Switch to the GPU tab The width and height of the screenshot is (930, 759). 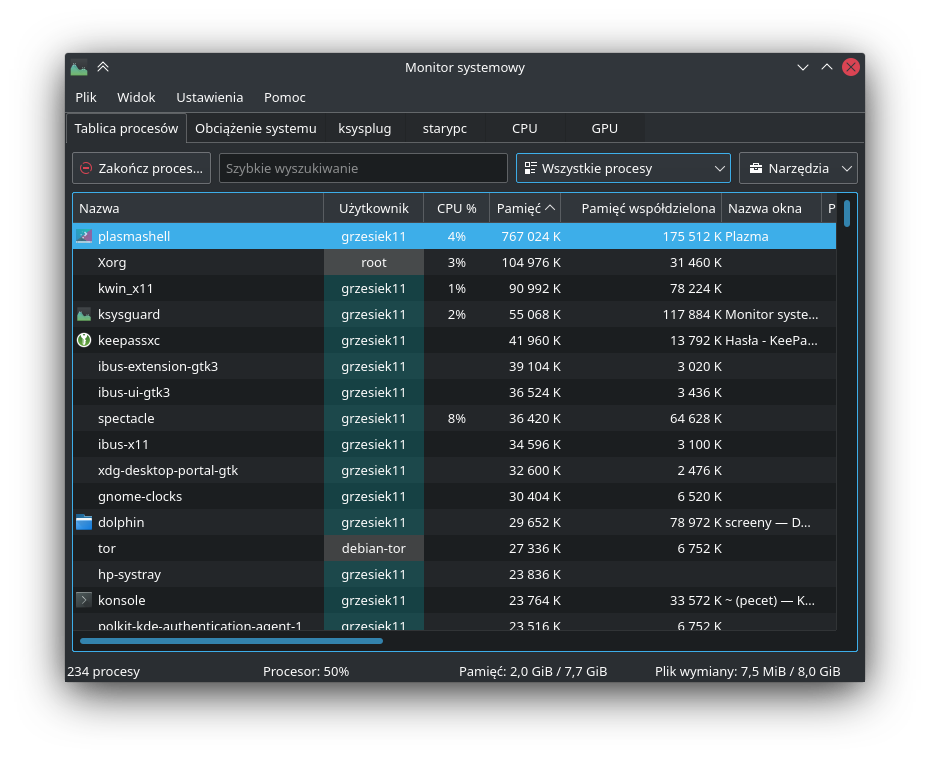pyautogui.click(x=604, y=128)
